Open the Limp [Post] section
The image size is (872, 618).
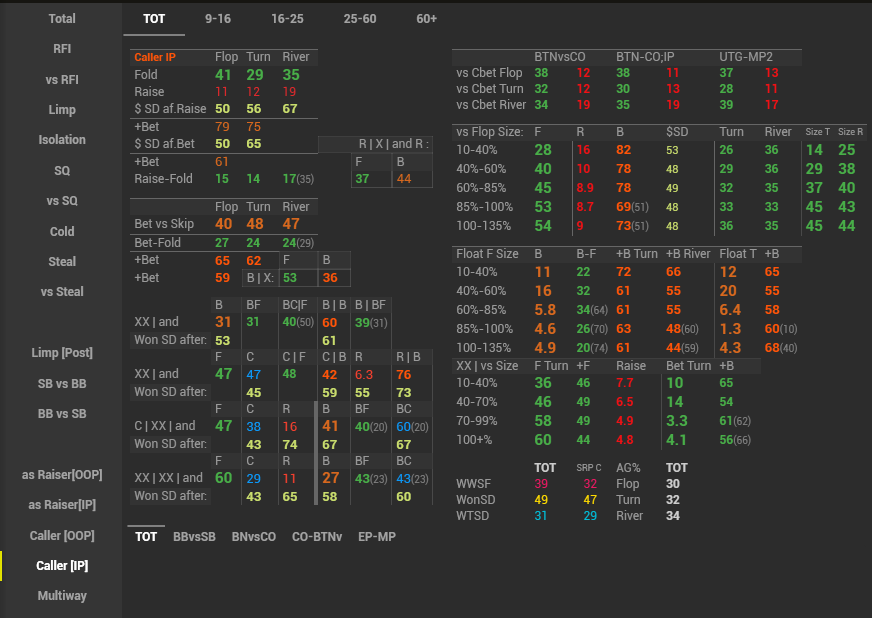coord(61,353)
